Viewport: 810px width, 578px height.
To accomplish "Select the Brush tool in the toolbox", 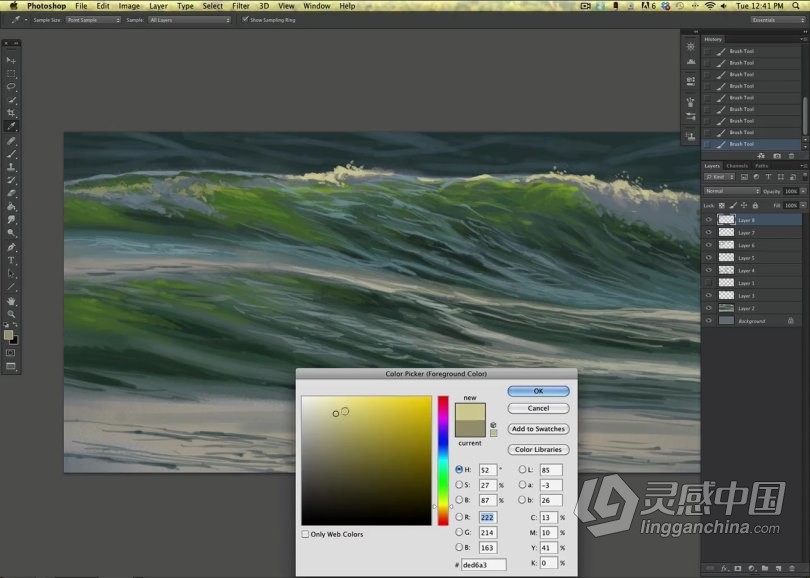I will [11, 154].
